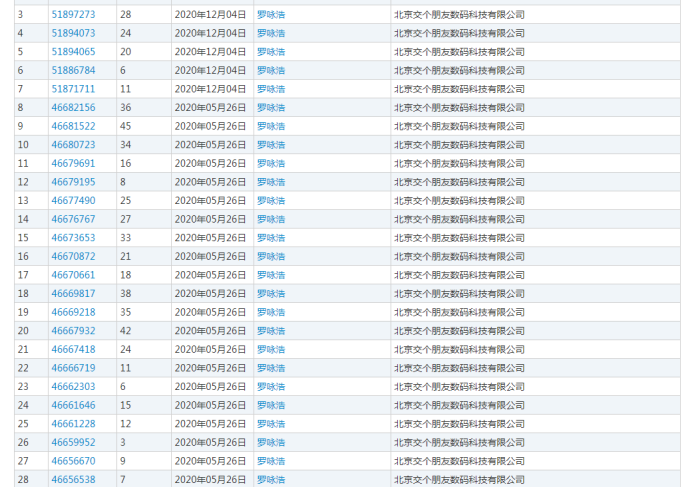Click the 51894073 application number

pyautogui.click(x=73, y=33)
